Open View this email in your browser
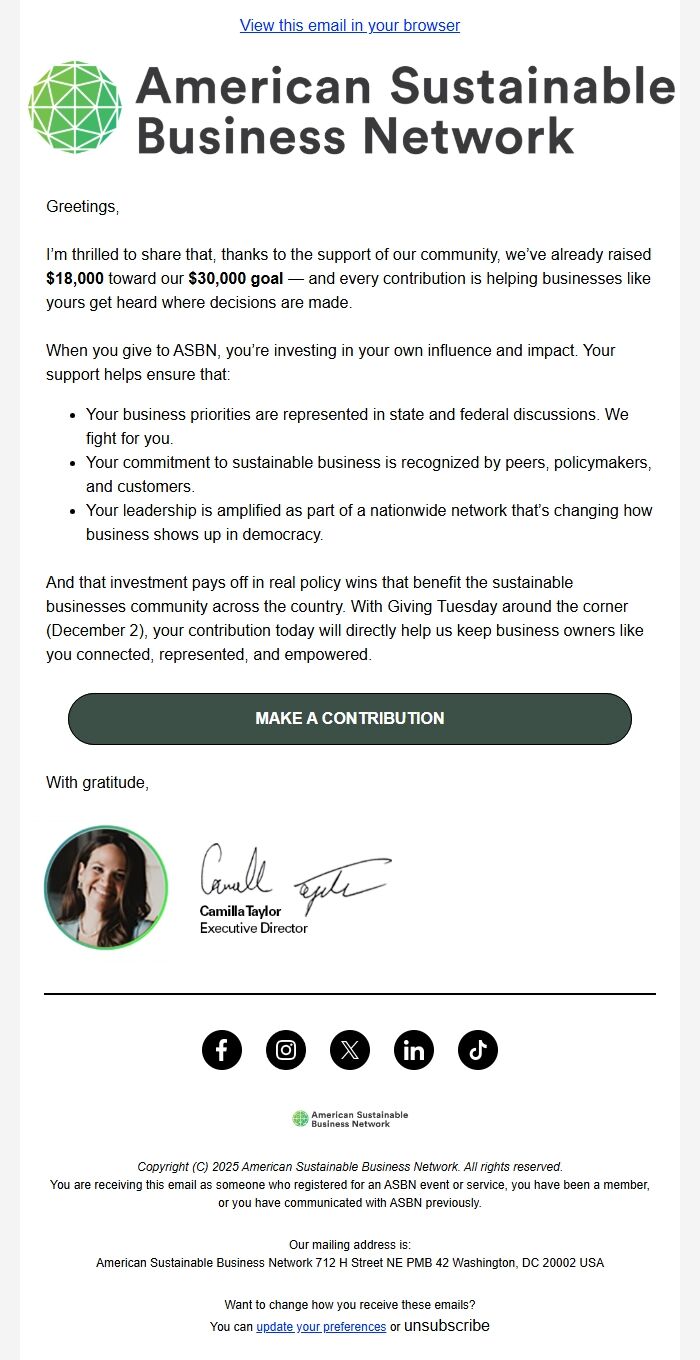Screen dimensions: 700x1360 point(348,25)
